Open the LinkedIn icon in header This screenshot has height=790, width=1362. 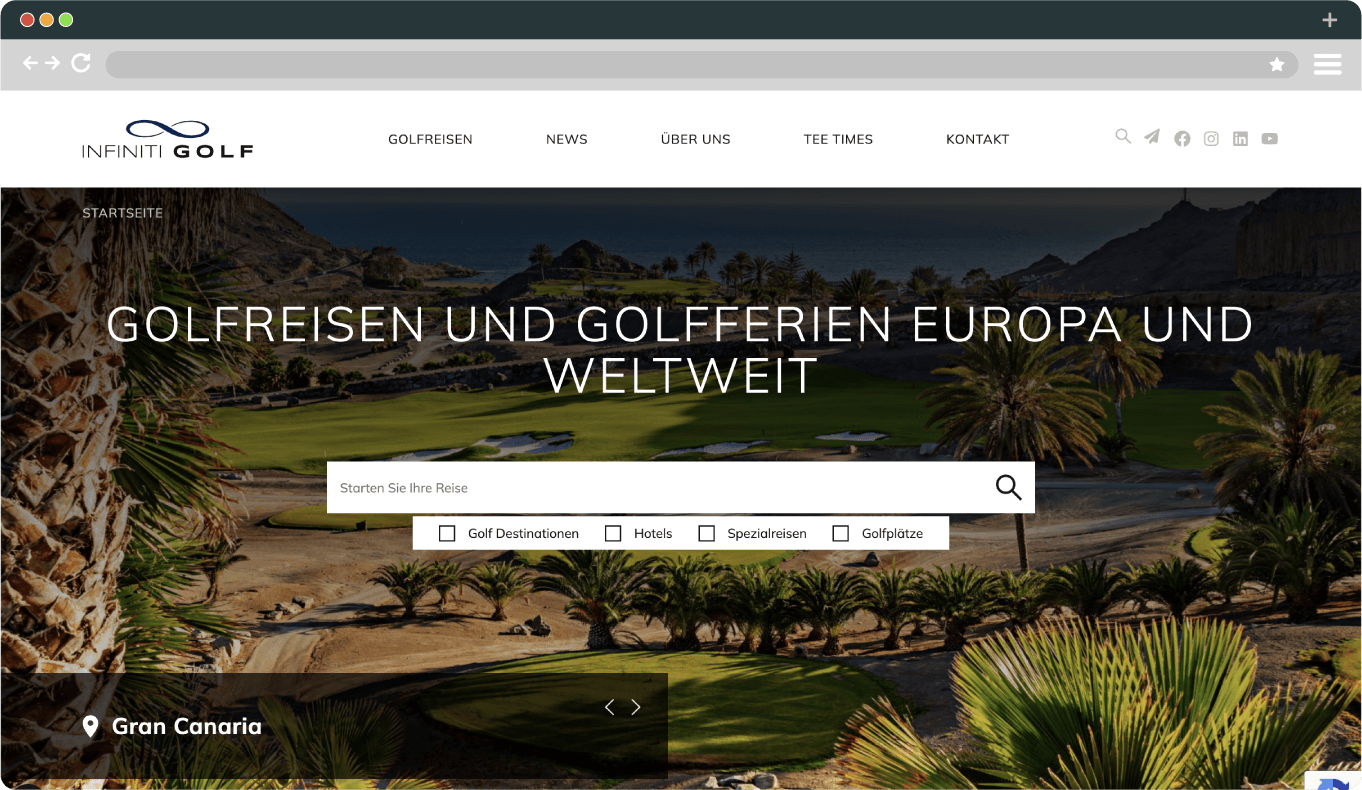[1240, 139]
